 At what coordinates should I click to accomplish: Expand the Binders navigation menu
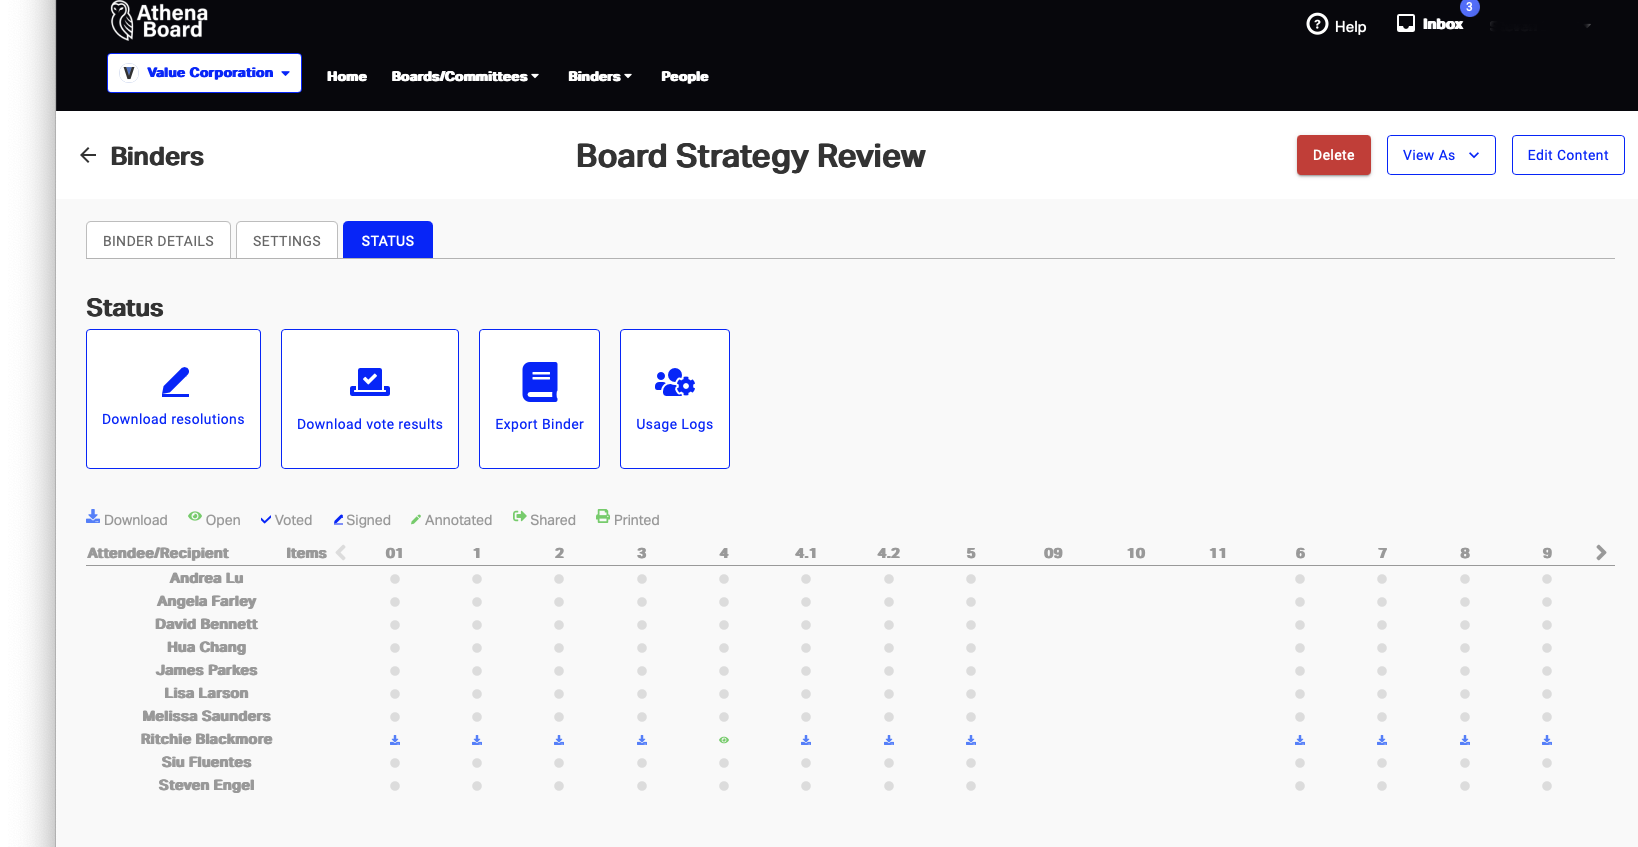600,76
